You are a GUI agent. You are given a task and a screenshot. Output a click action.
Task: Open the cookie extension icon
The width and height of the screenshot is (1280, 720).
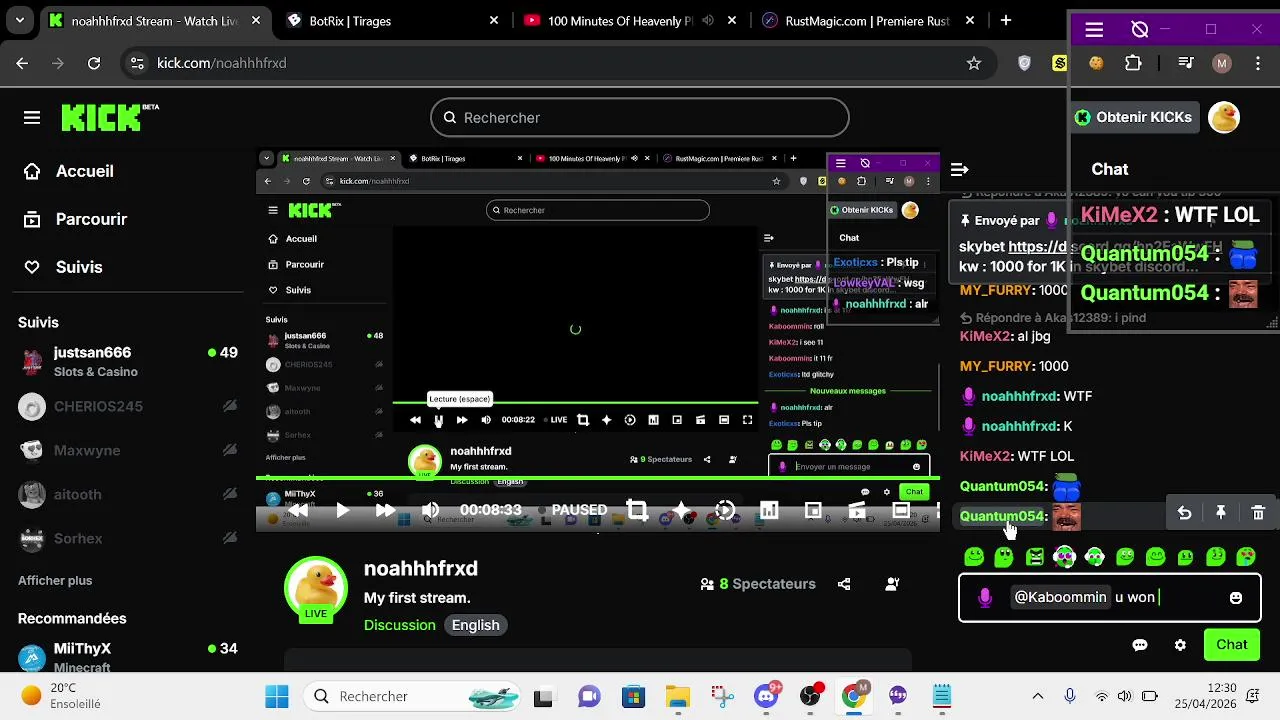1096,63
